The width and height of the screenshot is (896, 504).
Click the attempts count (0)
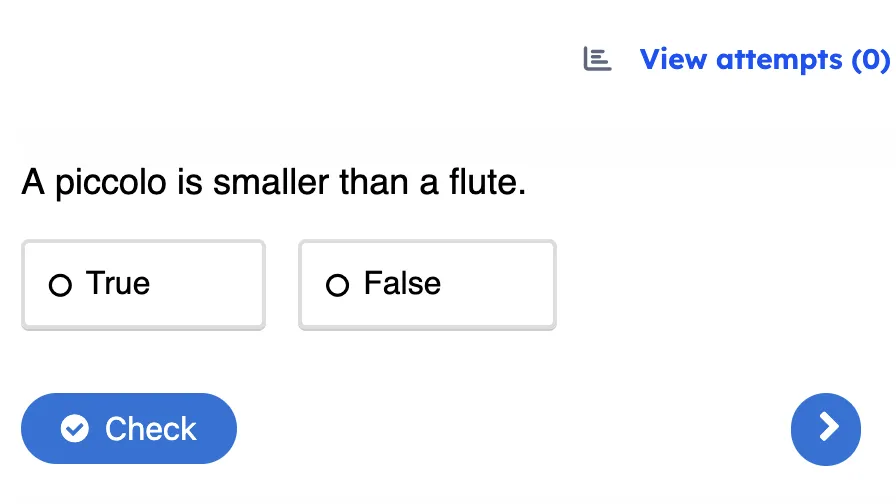[869, 60]
